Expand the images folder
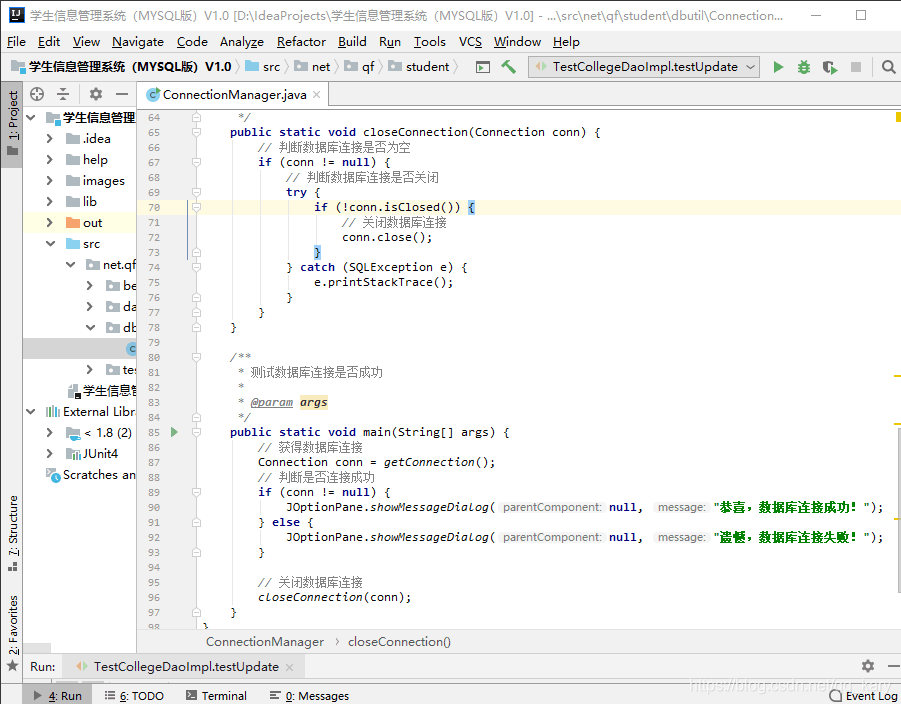Viewport: 901px width, 704px height. click(49, 180)
